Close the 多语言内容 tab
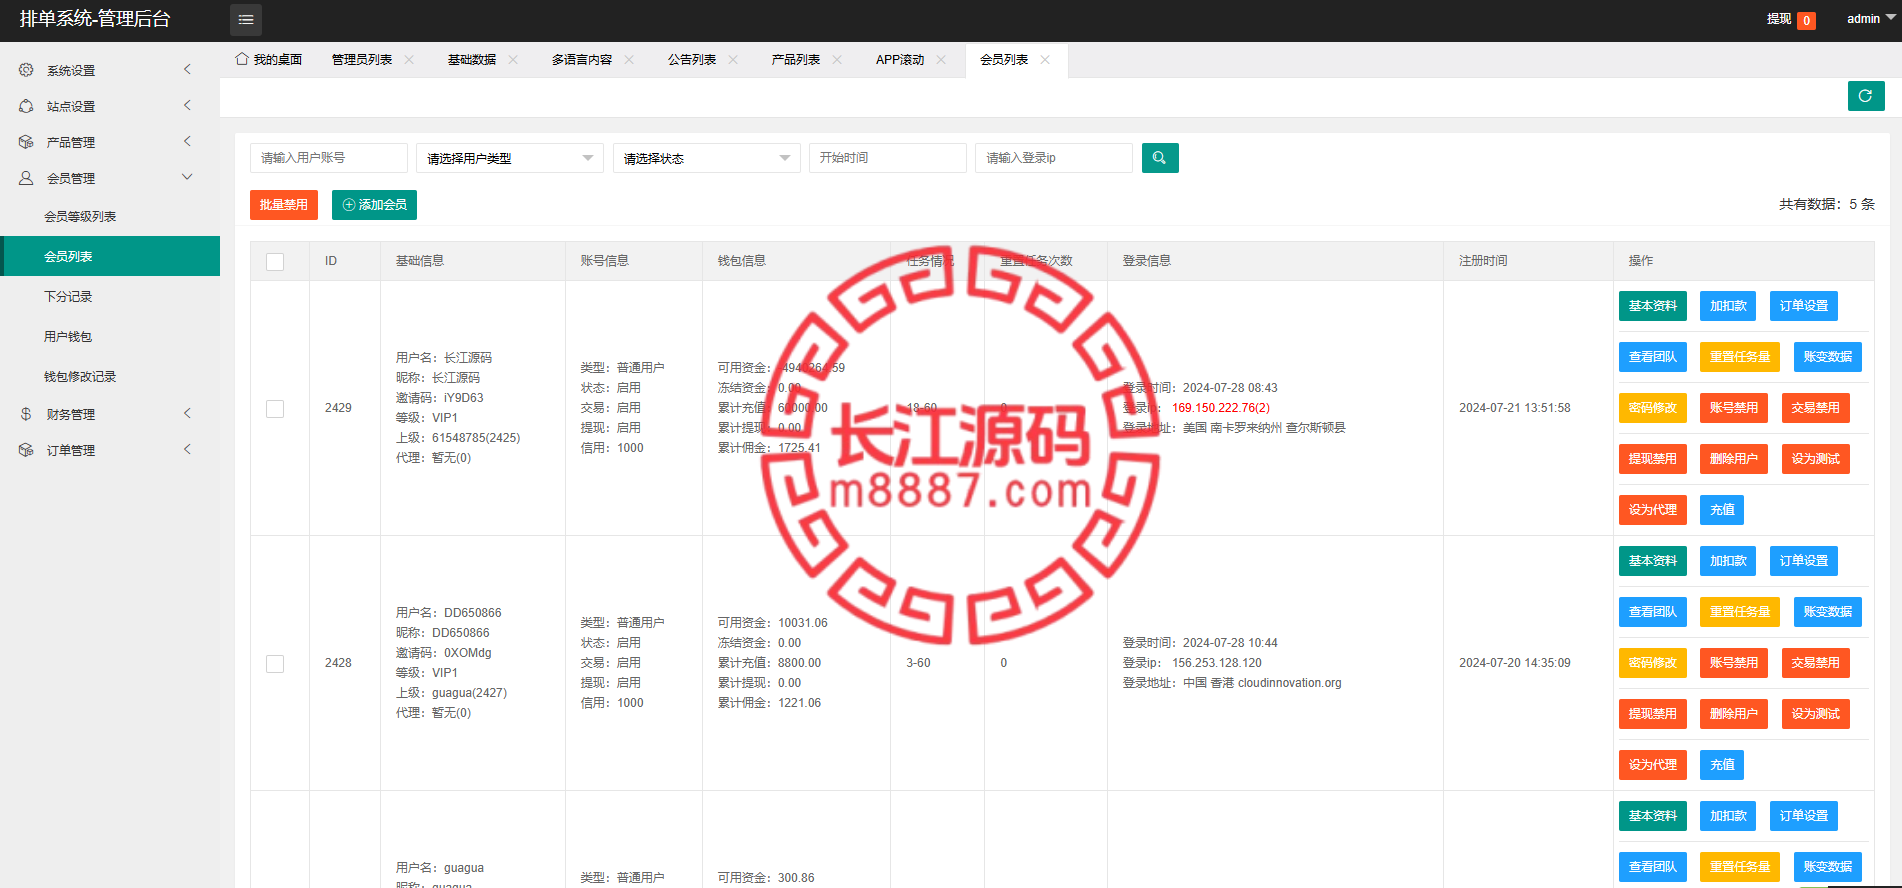Viewport: 1902px width, 888px height. [629, 60]
